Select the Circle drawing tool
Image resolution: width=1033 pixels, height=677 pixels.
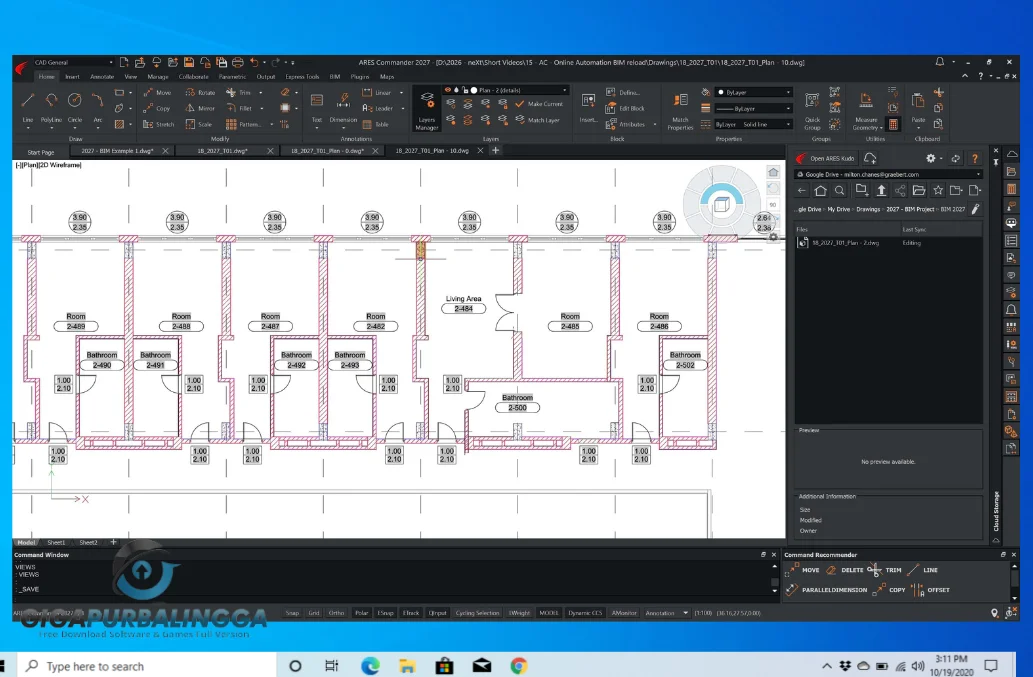pos(75,107)
